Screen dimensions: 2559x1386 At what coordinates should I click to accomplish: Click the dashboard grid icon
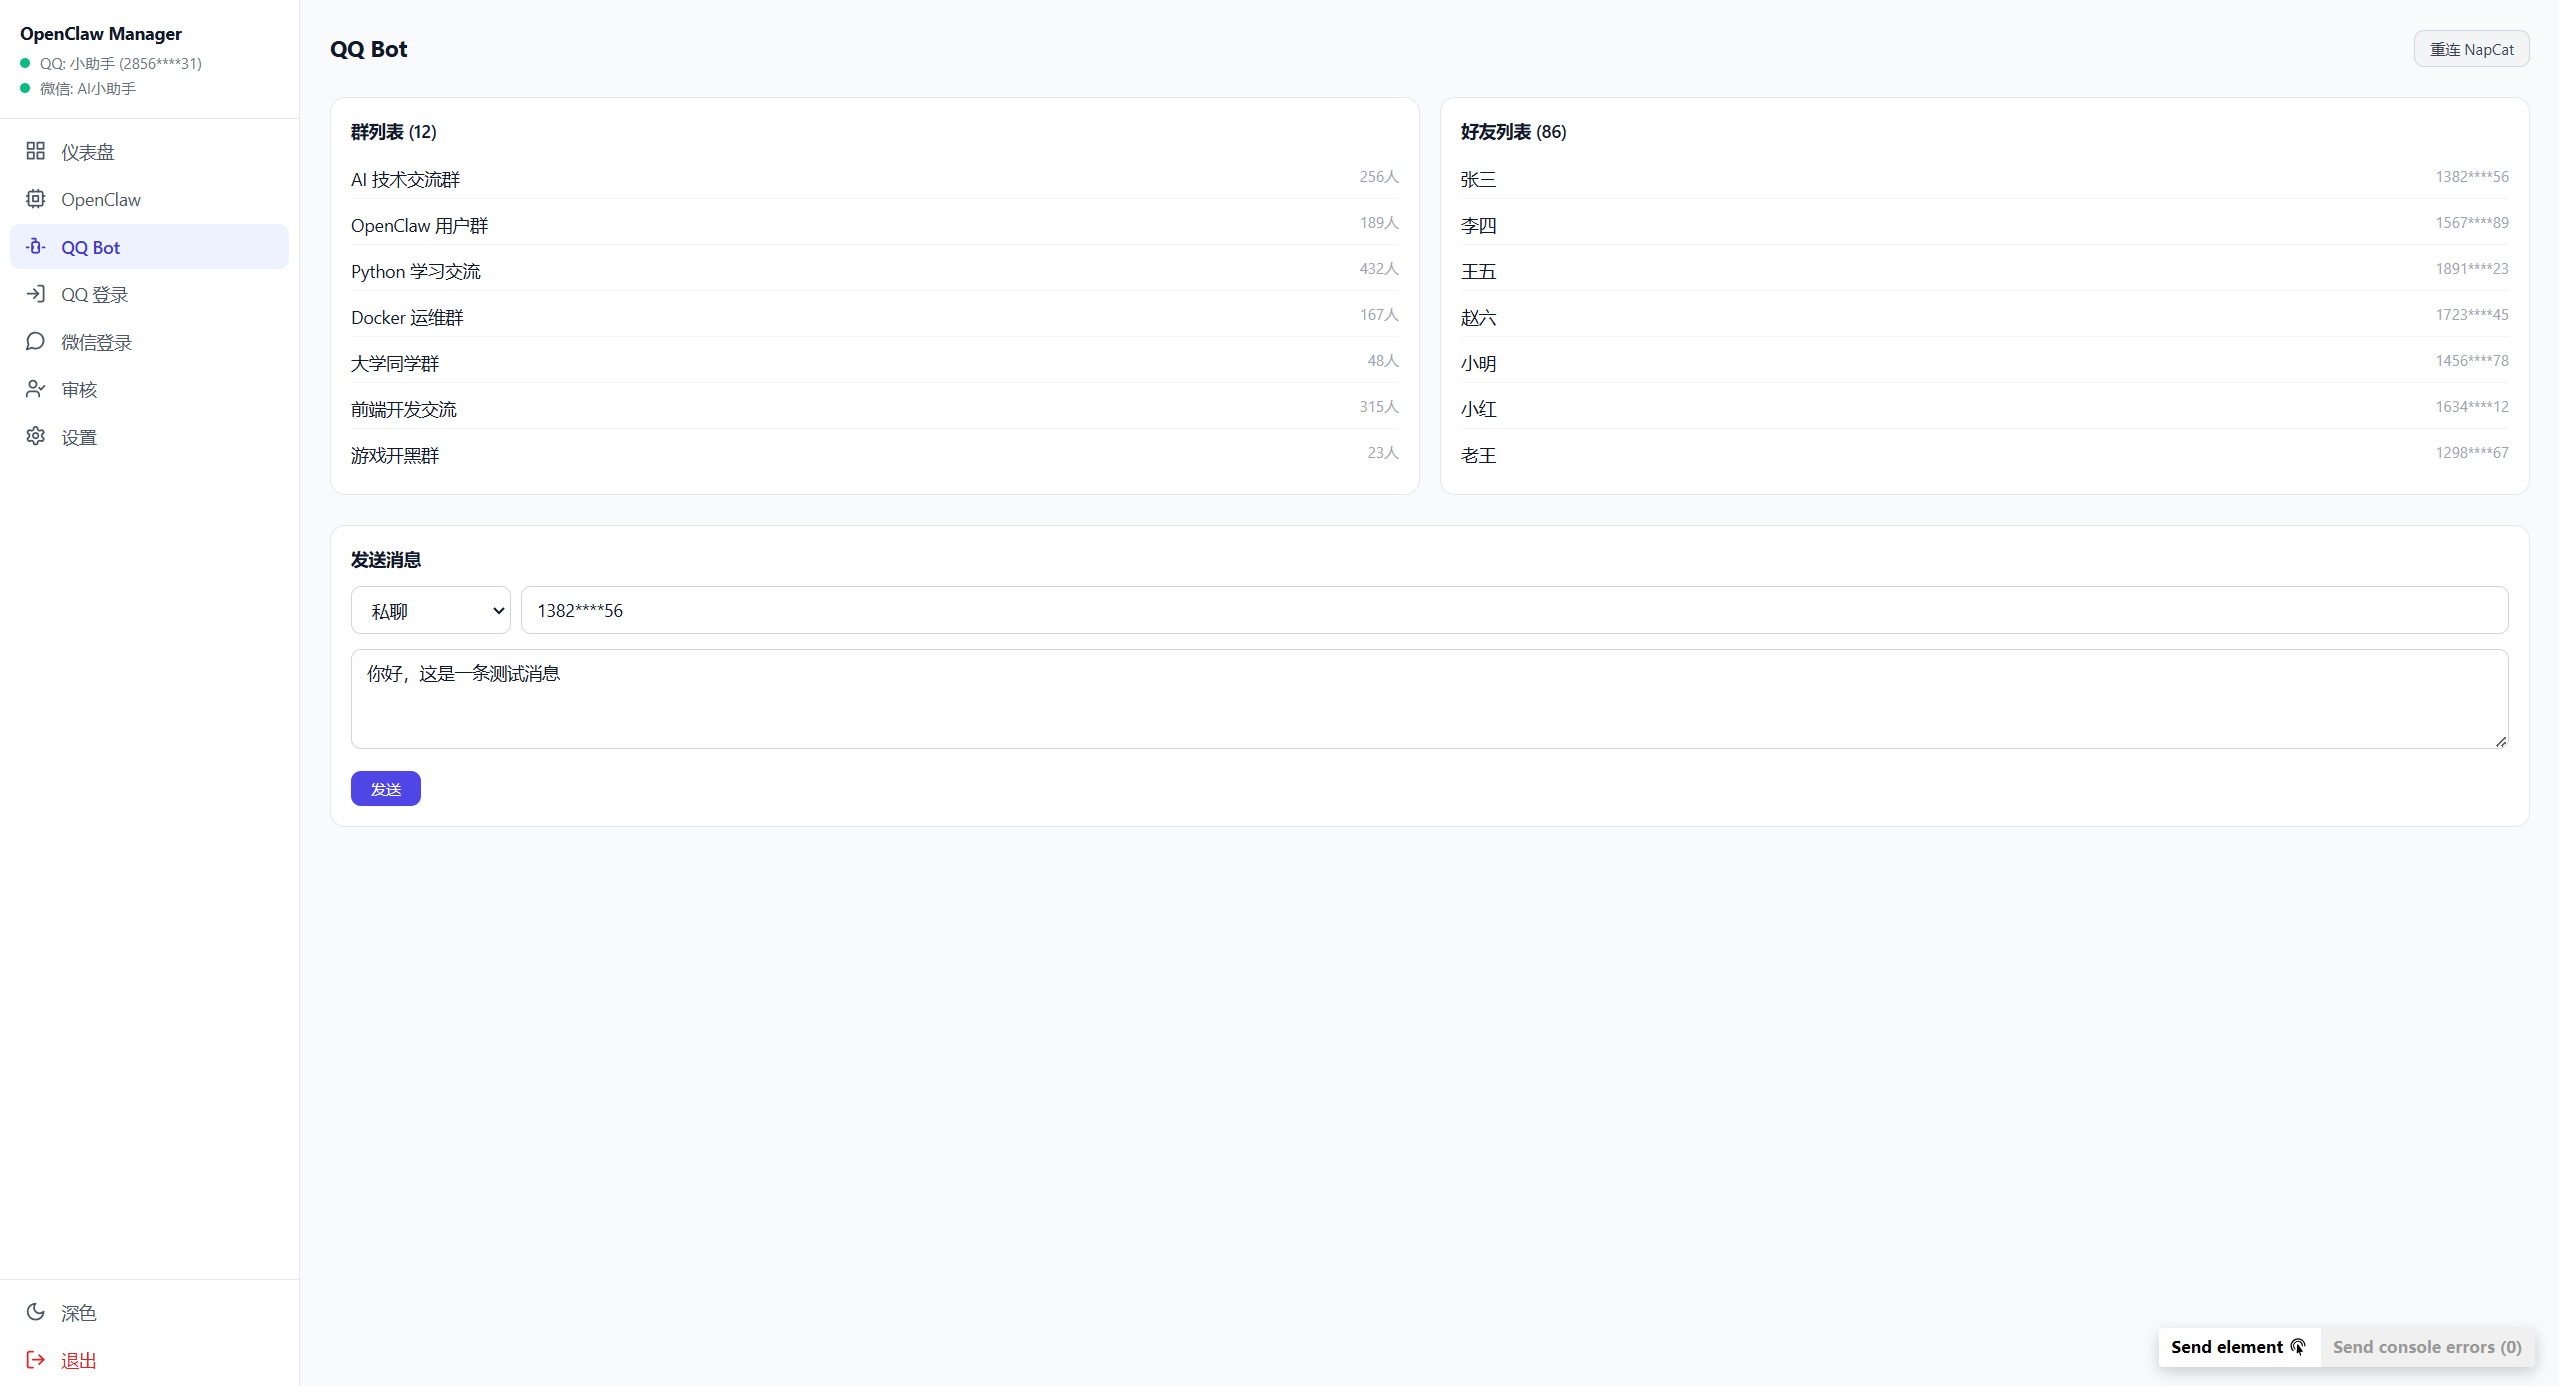click(35, 151)
